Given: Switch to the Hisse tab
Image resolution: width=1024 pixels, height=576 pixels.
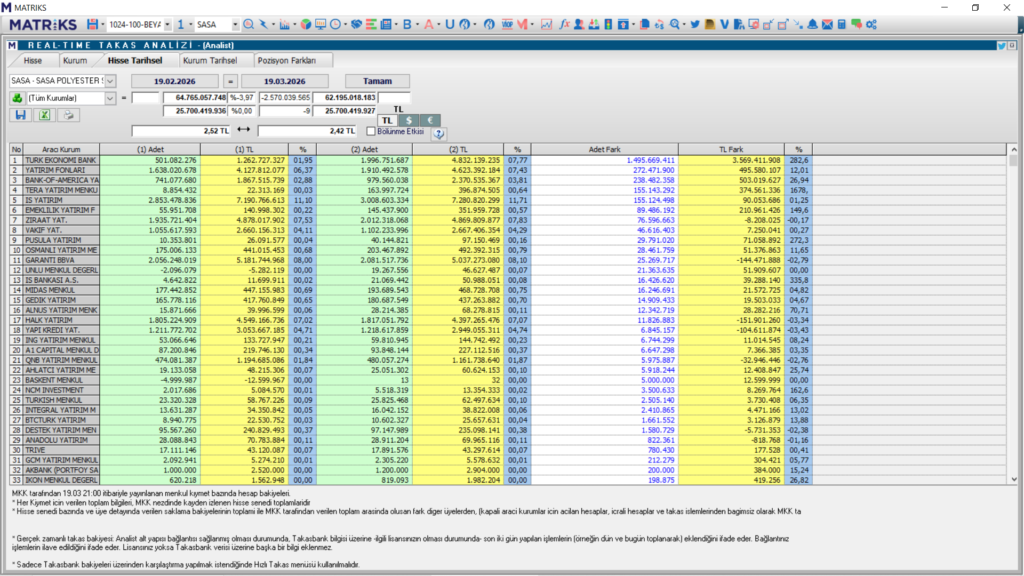Looking at the screenshot, I should tap(33, 60).
